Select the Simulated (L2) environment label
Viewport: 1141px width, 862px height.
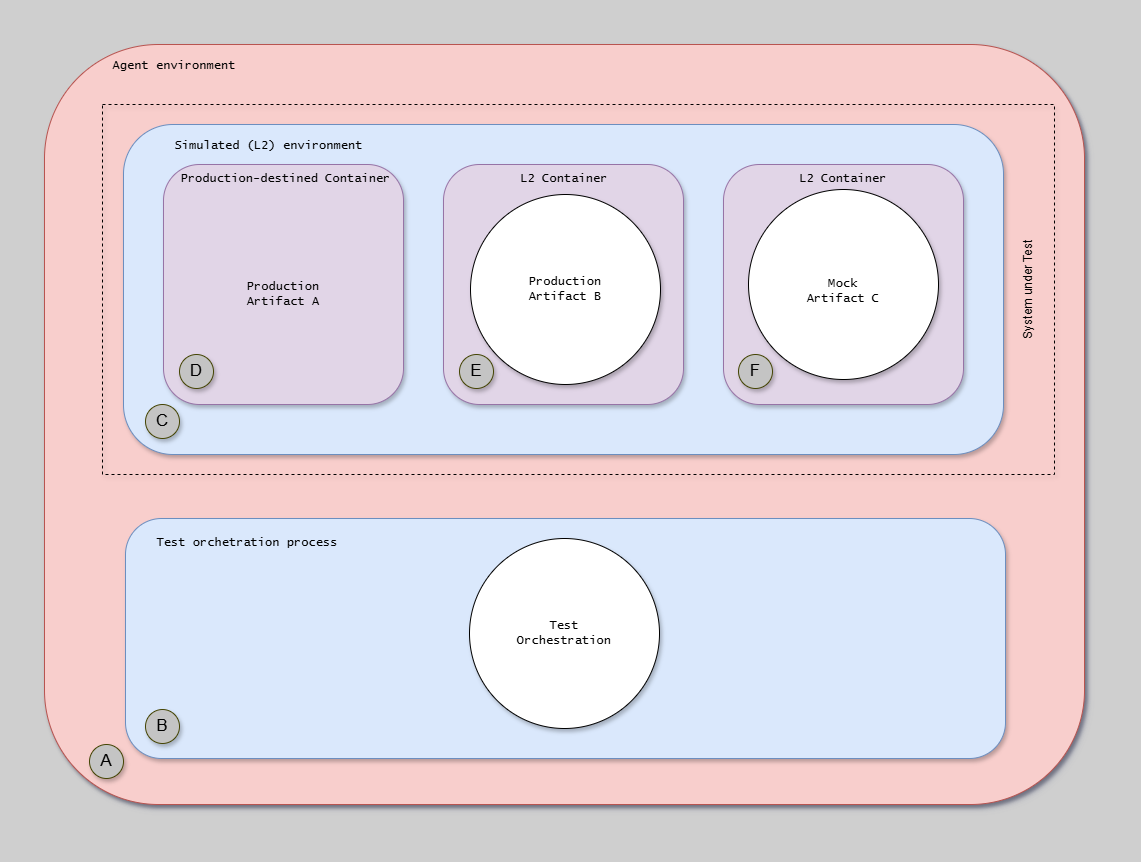(x=268, y=144)
